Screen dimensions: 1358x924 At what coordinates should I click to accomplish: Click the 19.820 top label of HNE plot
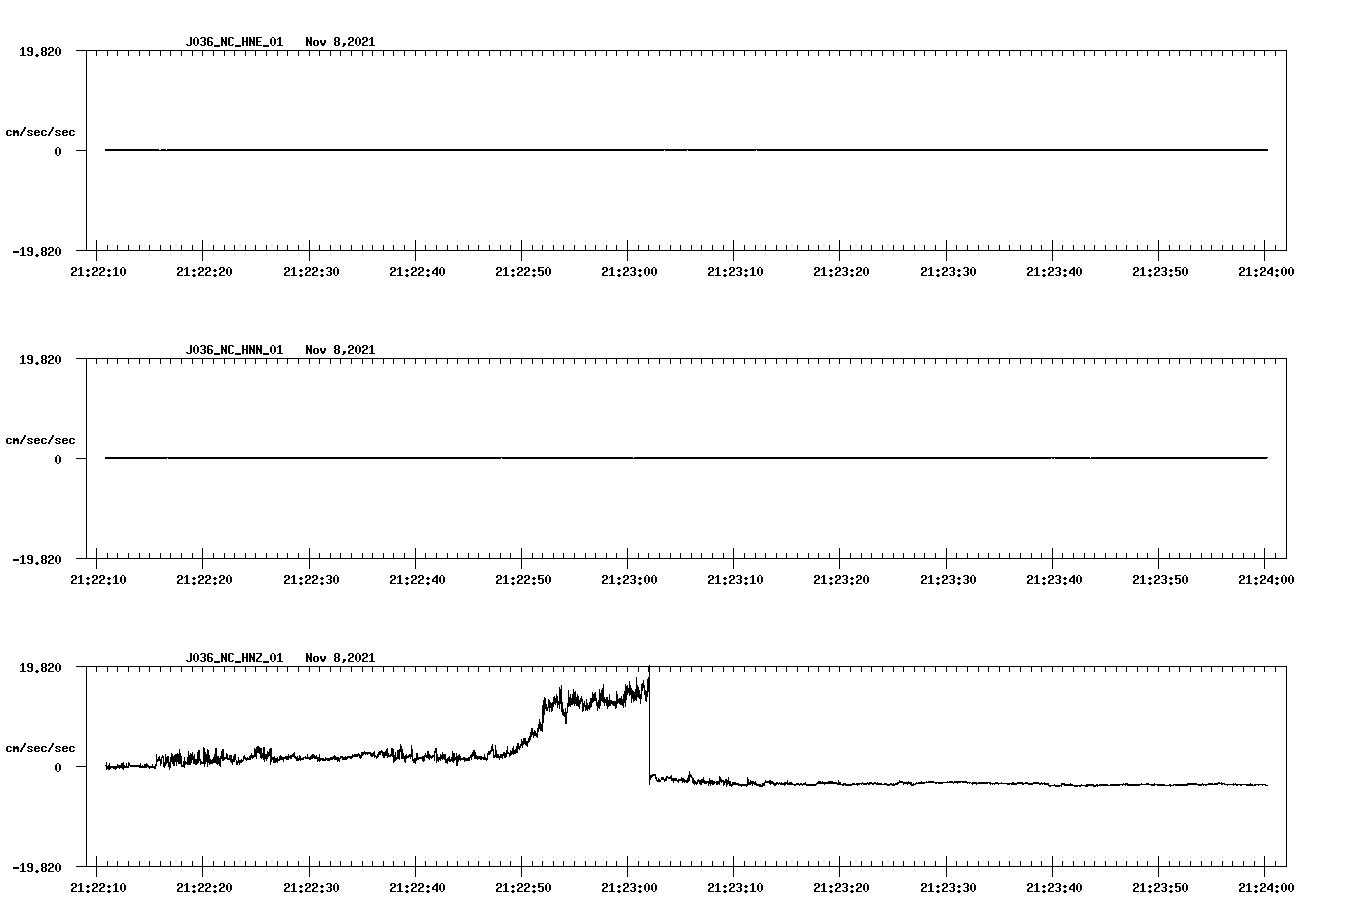(40, 52)
